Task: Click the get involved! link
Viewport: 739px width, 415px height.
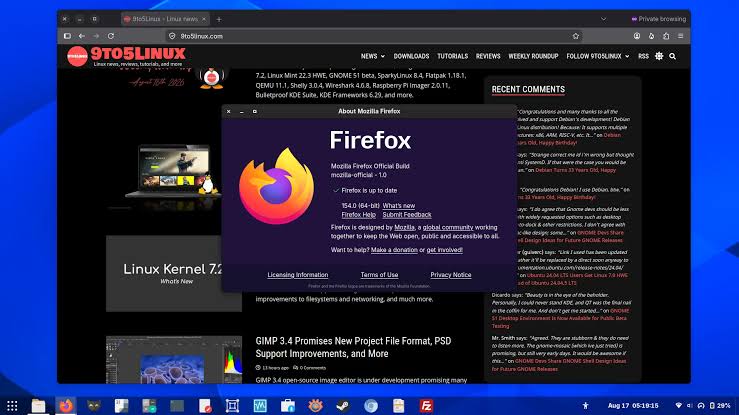Action: [x=444, y=250]
